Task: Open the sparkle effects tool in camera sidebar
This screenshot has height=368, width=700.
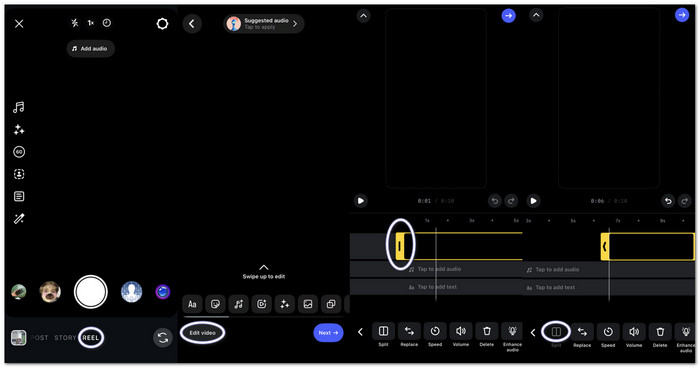Action: tap(19, 130)
